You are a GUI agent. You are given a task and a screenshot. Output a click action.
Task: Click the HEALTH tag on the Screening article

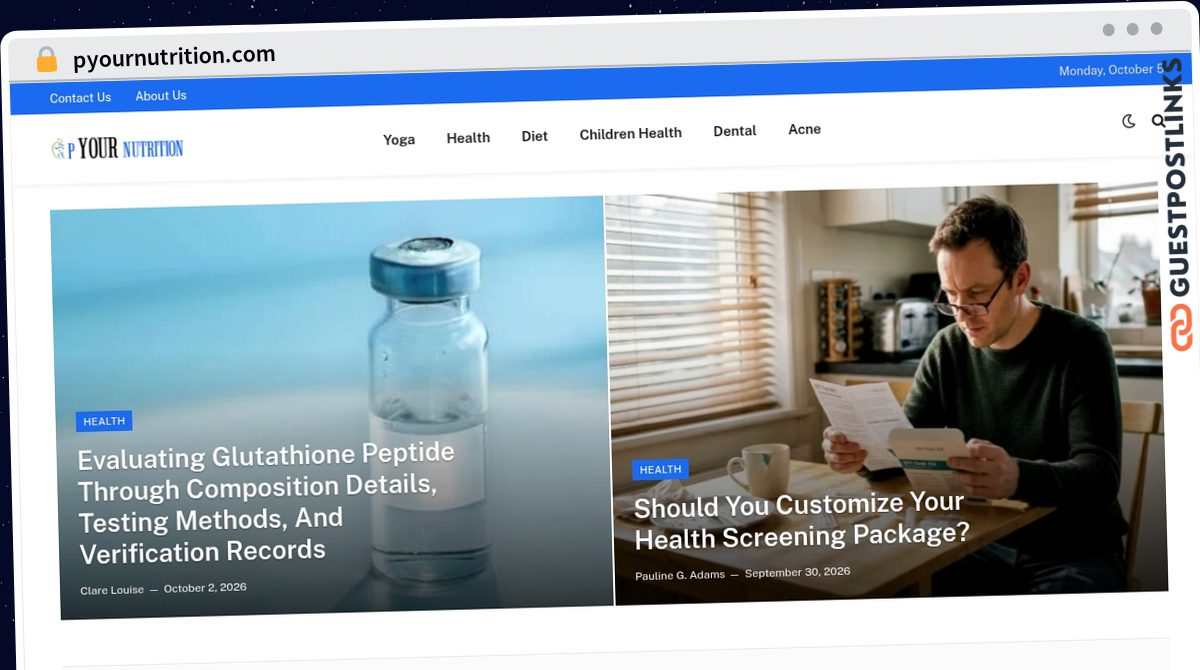pyautogui.click(x=660, y=469)
